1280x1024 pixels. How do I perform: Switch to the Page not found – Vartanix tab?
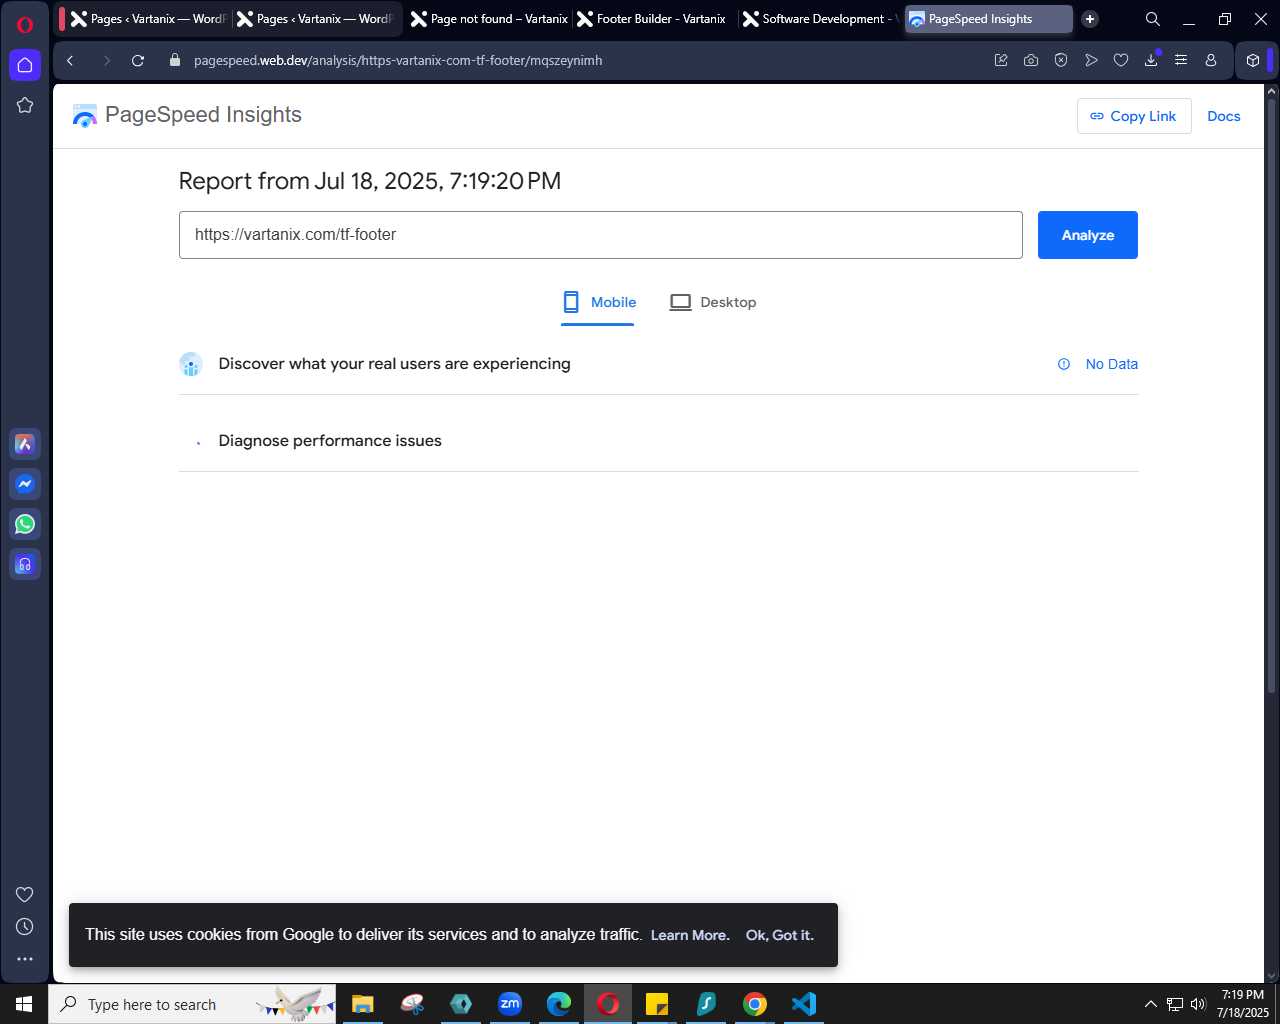pyautogui.click(x=489, y=19)
